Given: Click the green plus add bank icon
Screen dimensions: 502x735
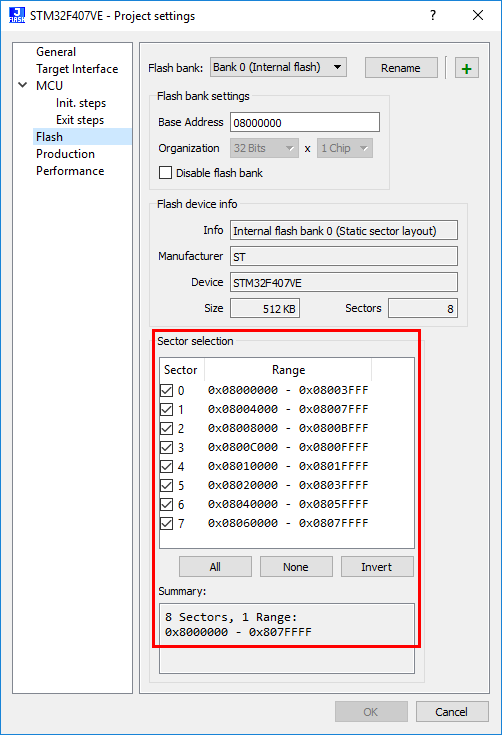Looking at the screenshot, I should pos(466,68).
